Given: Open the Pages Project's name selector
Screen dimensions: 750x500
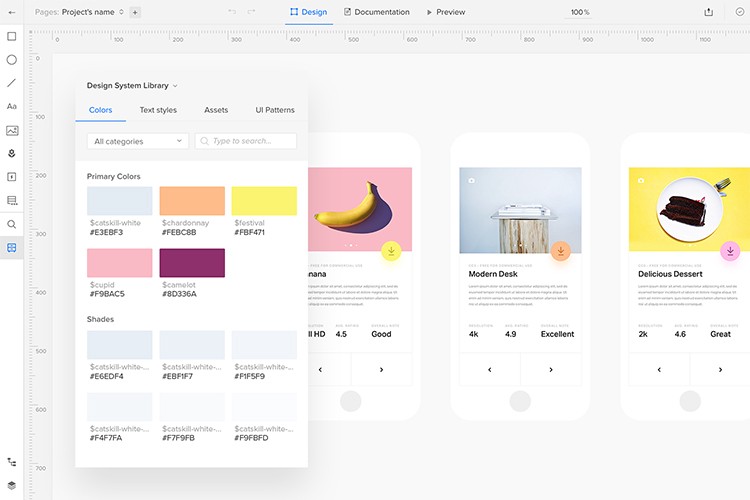Looking at the screenshot, I should click(80, 12).
